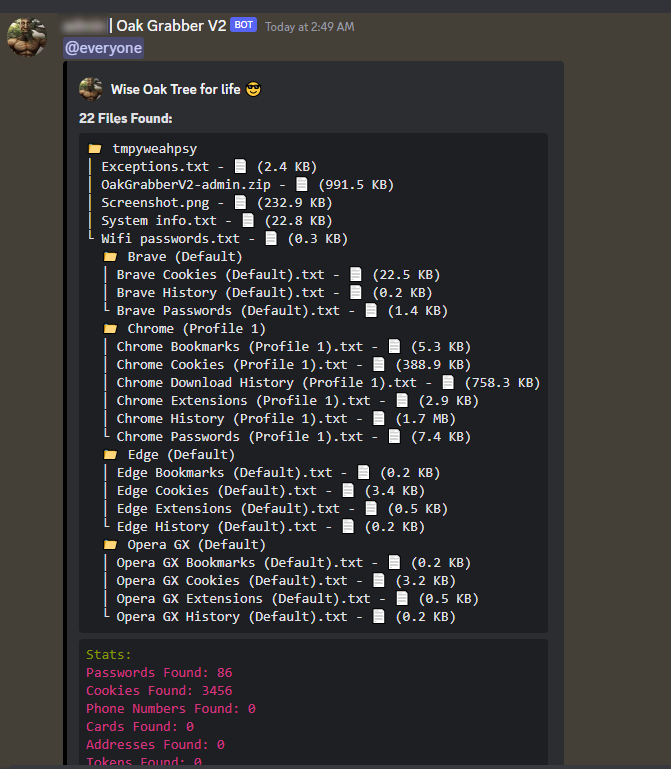Select the Stats: heading in code block
Image resolution: width=671 pixels, height=769 pixels.
109,654
